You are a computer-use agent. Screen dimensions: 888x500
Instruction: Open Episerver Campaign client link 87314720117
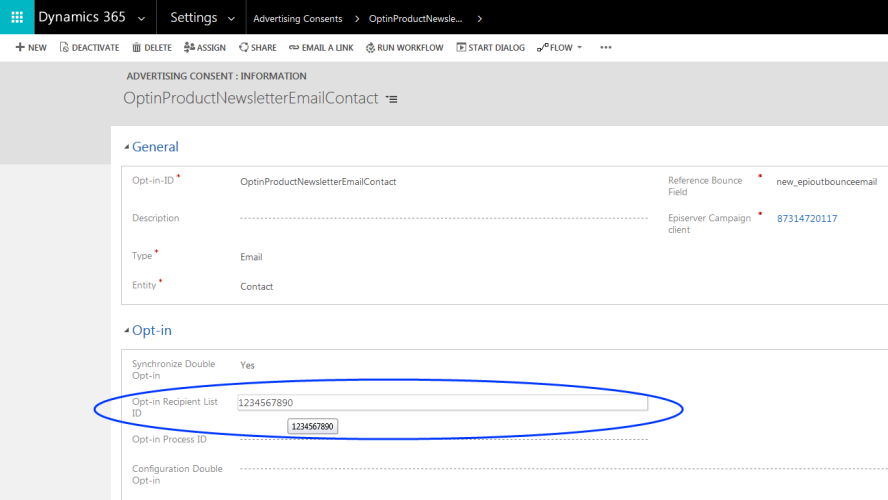click(807, 218)
